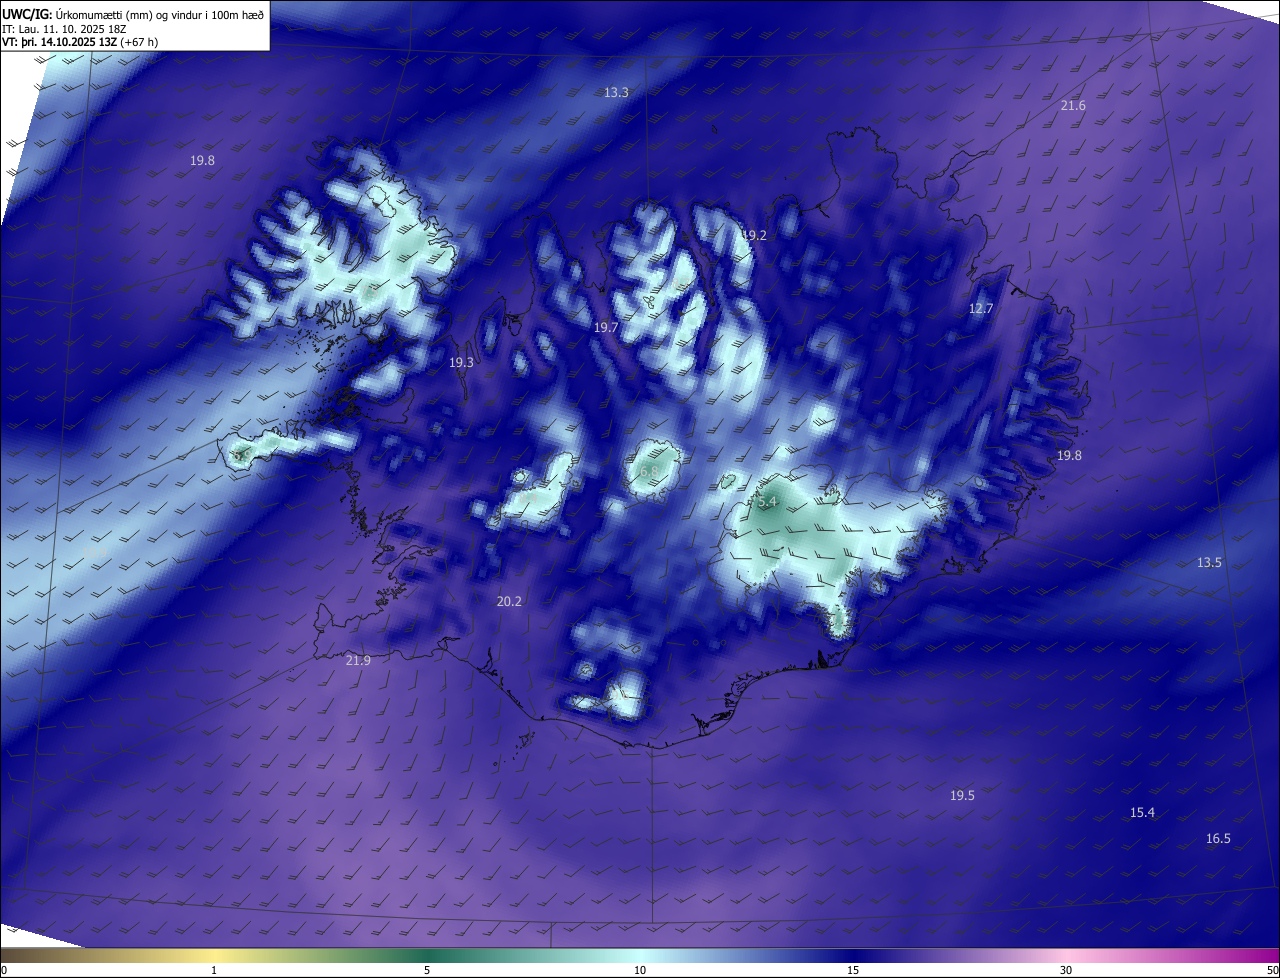This screenshot has width=1280, height=978.
Task: Click the 21.9 value on the map
Action: pyautogui.click(x=358, y=660)
